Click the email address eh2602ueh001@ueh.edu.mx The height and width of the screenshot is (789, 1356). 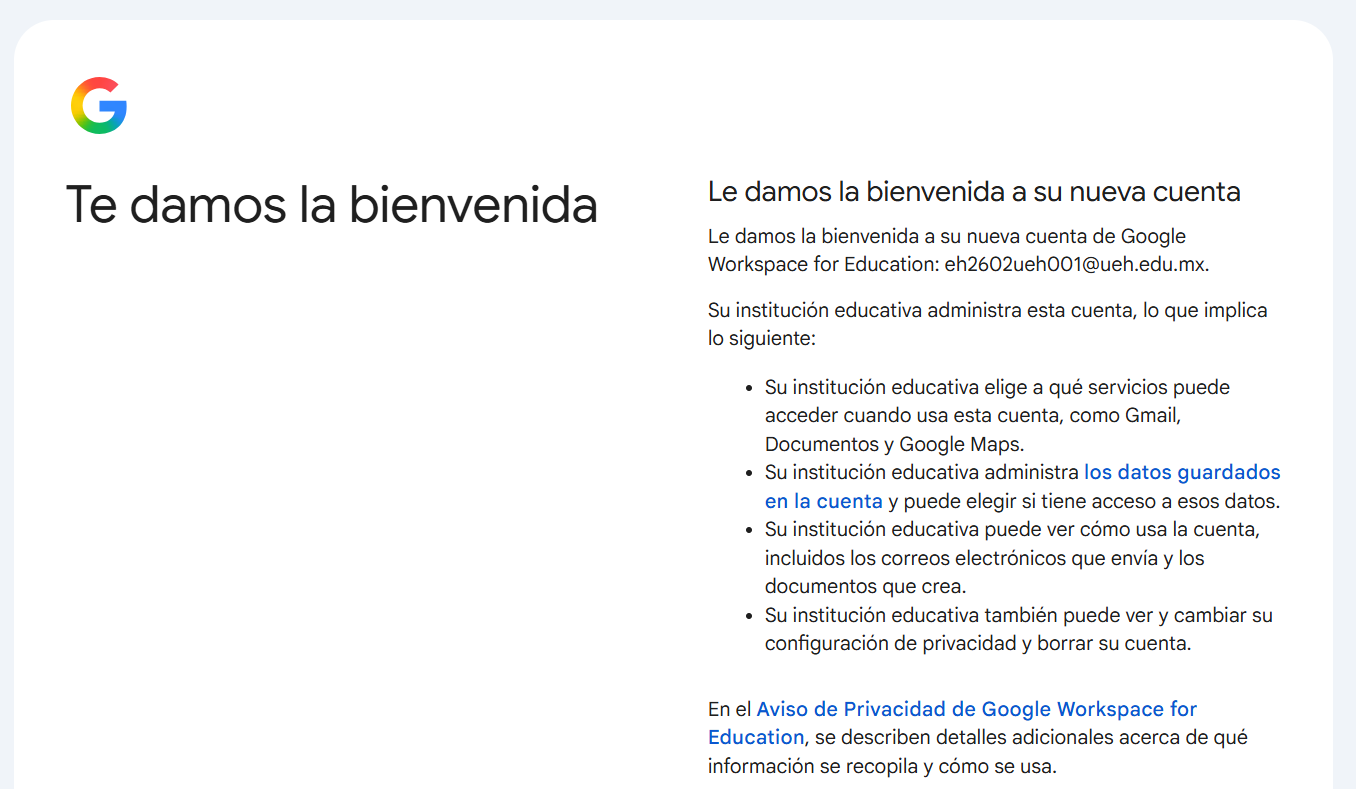point(1075,265)
